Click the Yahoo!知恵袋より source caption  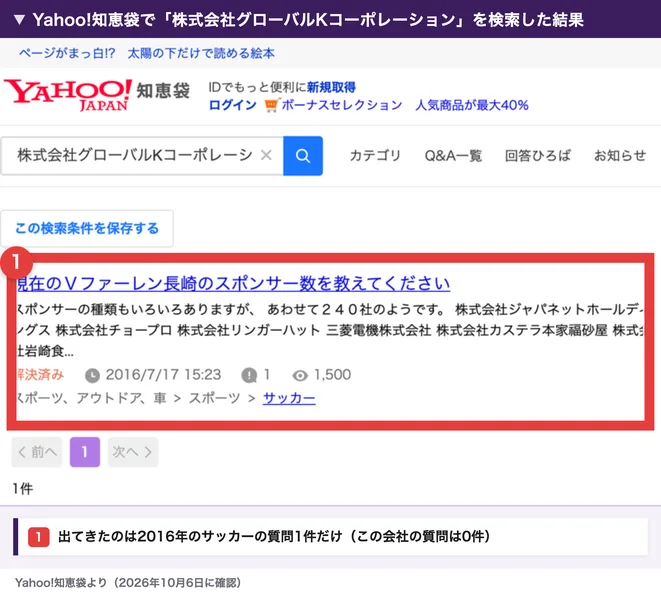[128, 583]
